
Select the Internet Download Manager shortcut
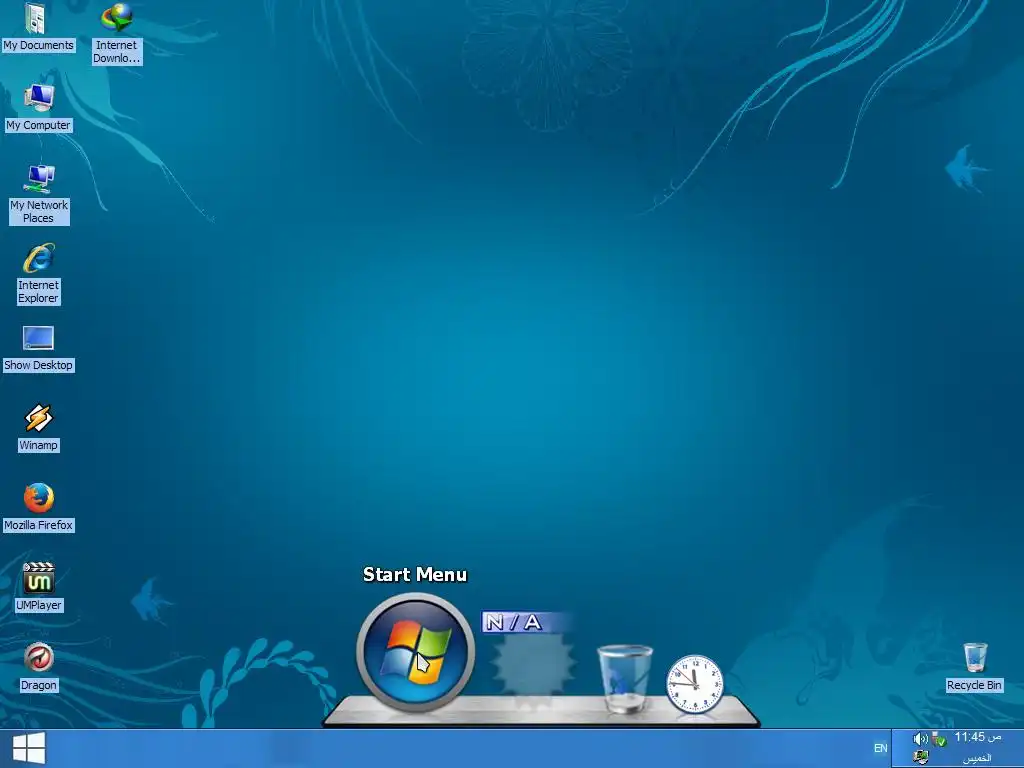(x=116, y=34)
